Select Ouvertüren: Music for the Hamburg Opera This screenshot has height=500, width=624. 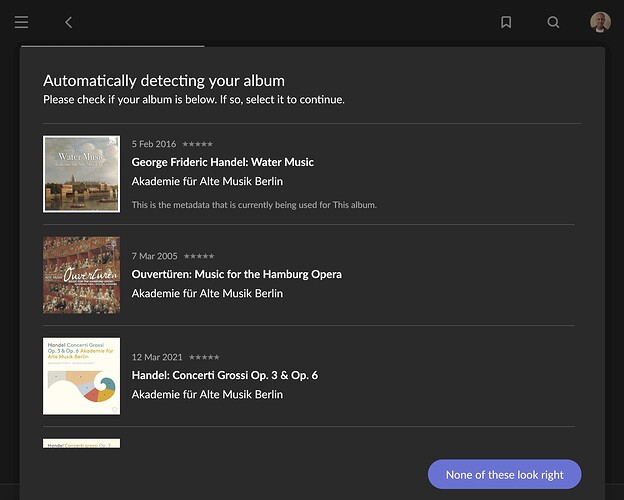pos(236,274)
